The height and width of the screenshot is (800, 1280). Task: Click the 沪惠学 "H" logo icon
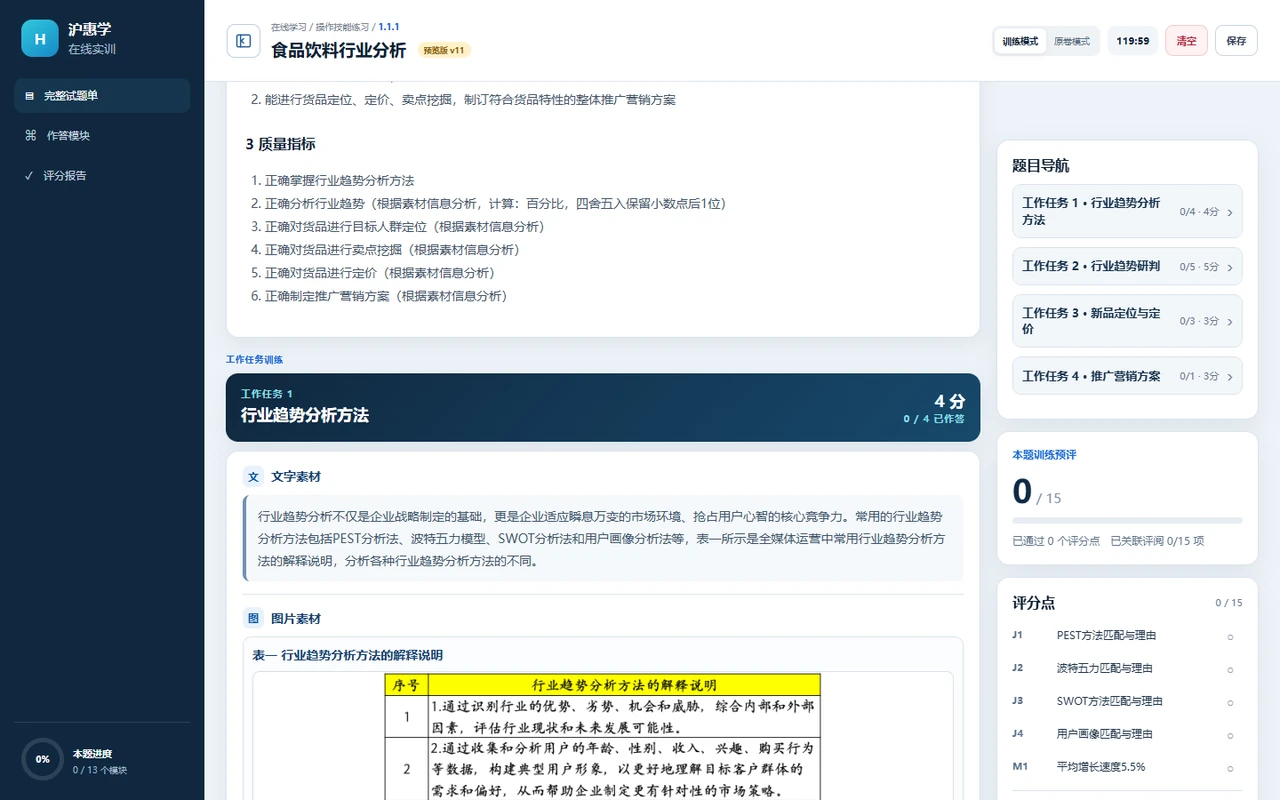[40, 39]
